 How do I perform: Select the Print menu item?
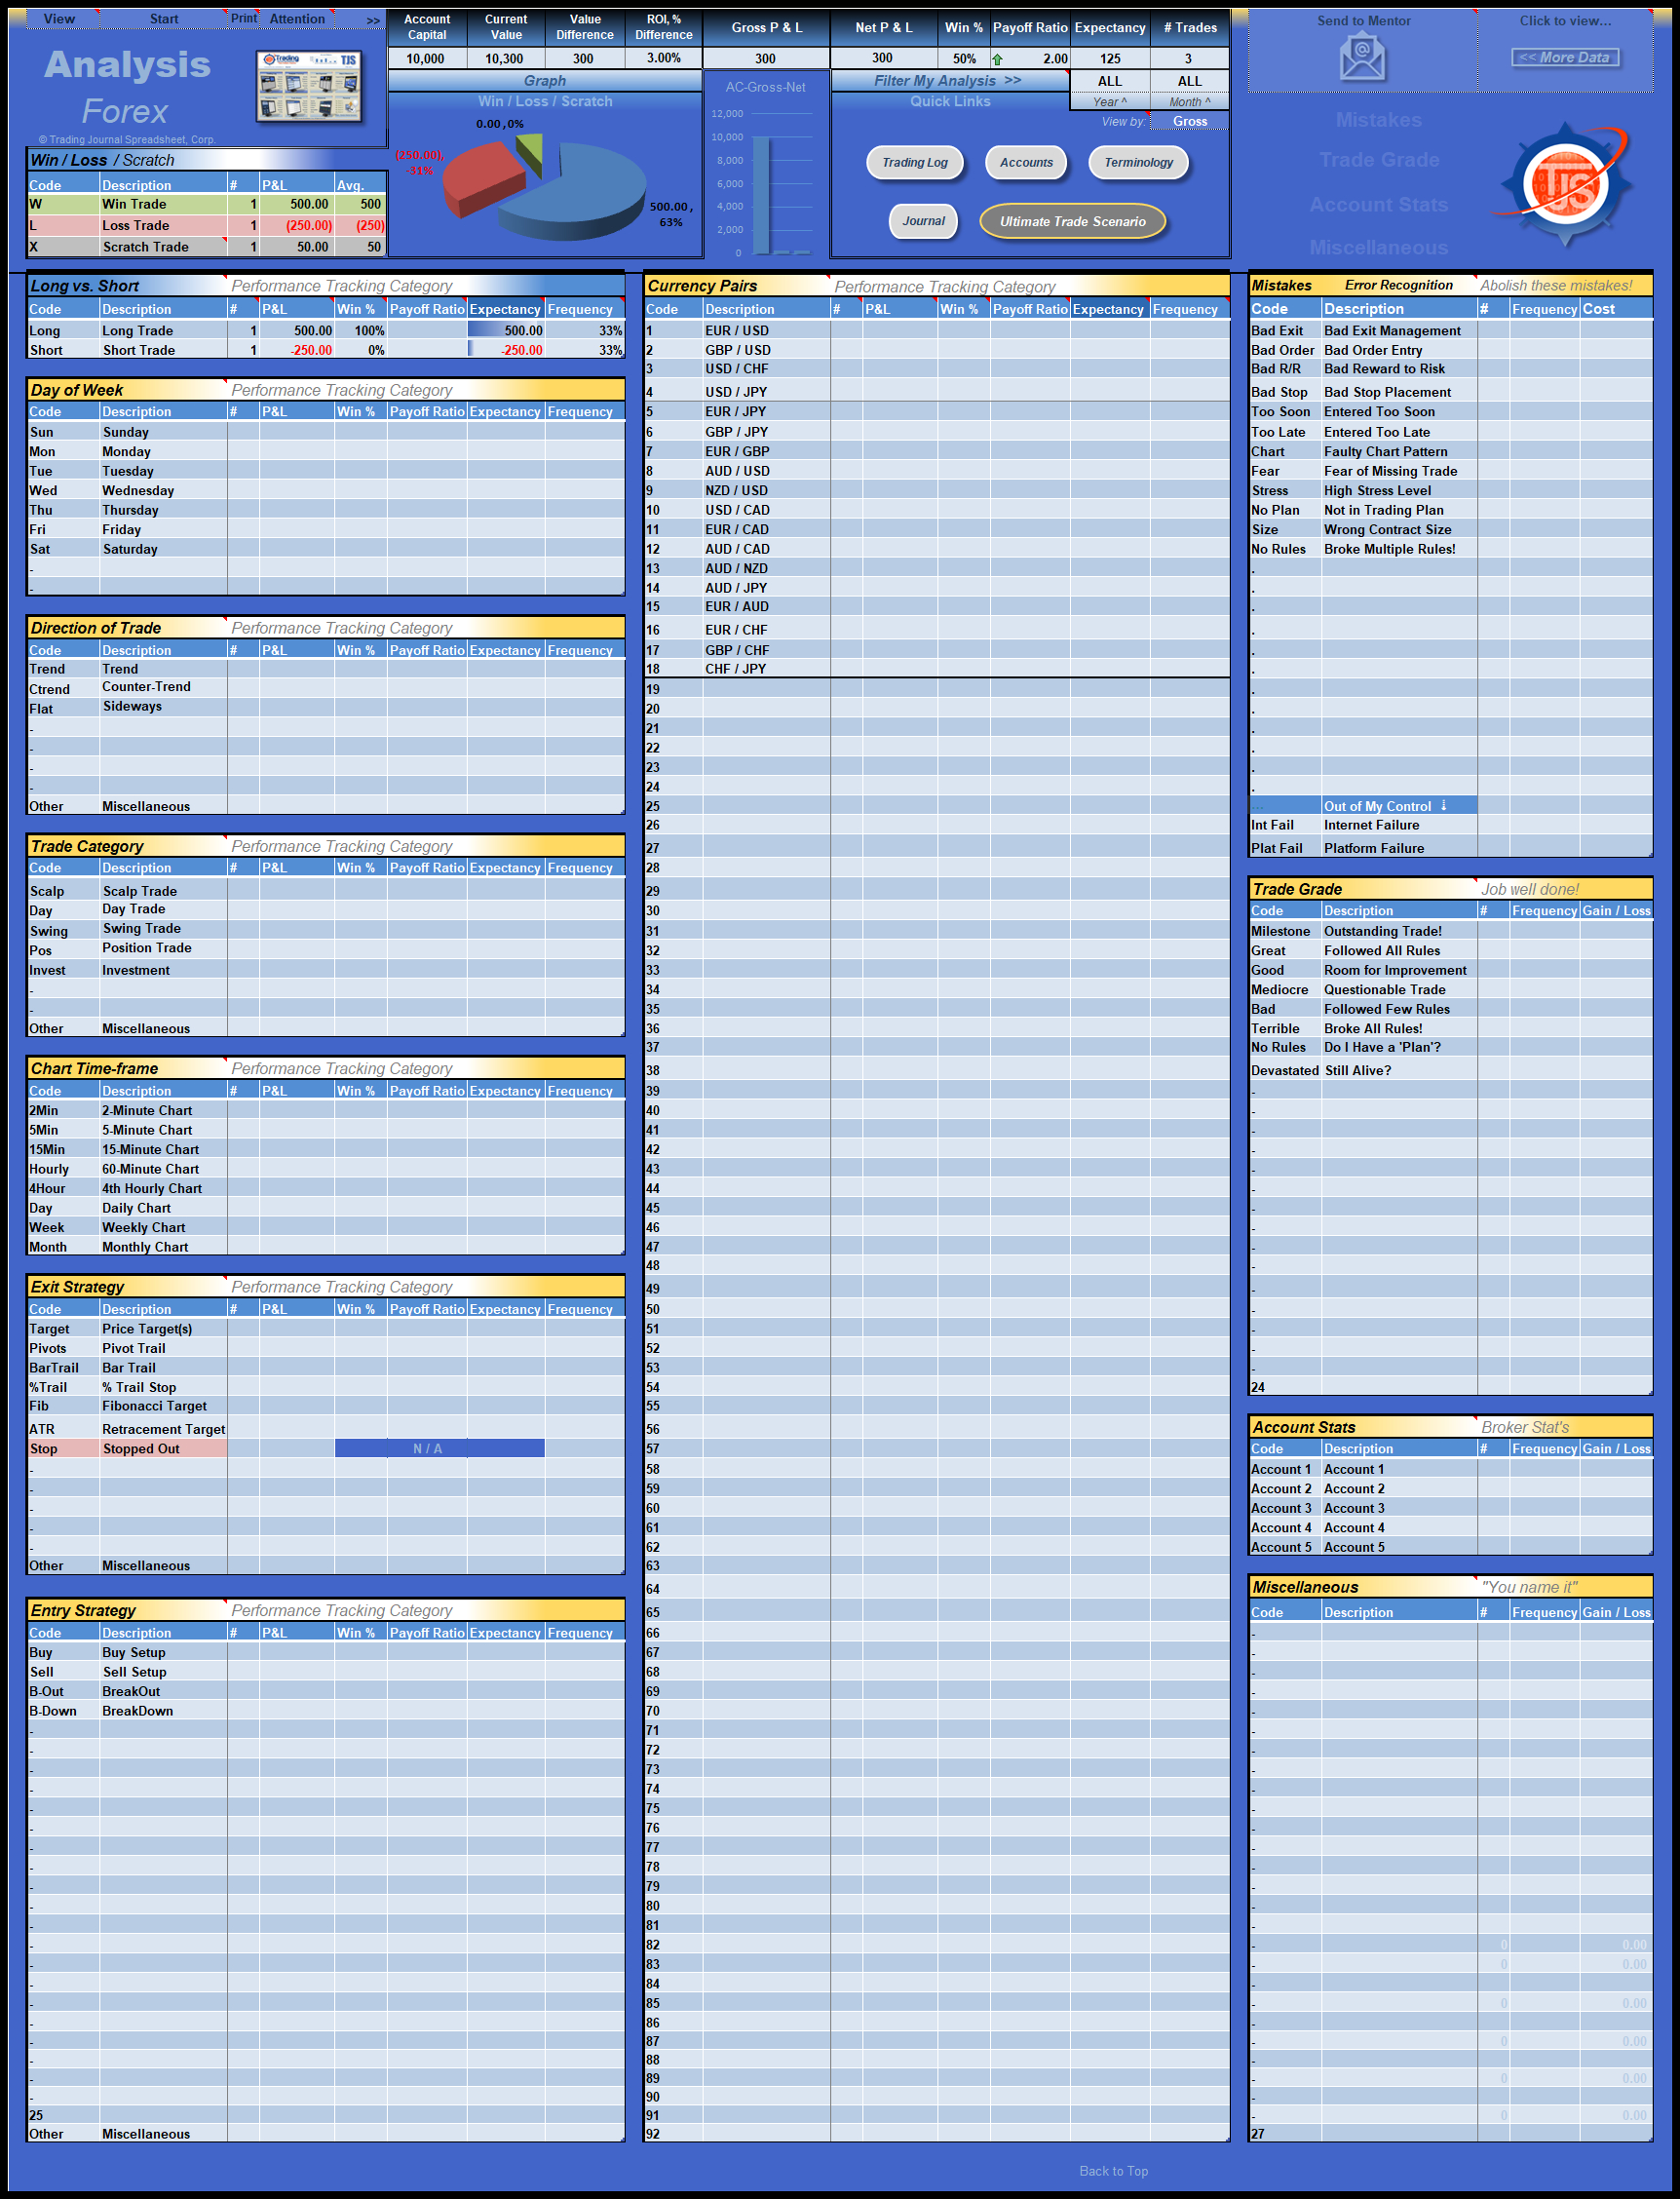(x=244, y=18)
